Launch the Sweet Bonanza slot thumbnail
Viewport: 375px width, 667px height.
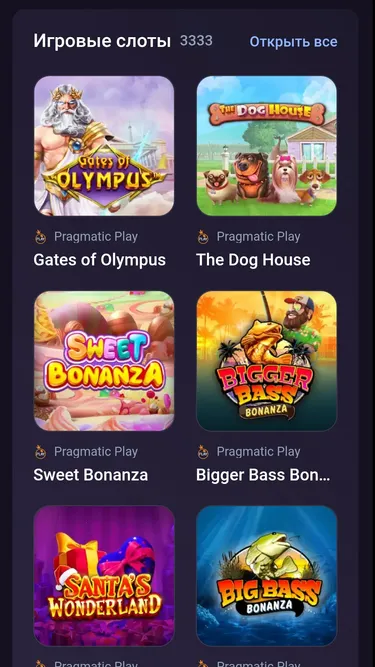point(104,361)
